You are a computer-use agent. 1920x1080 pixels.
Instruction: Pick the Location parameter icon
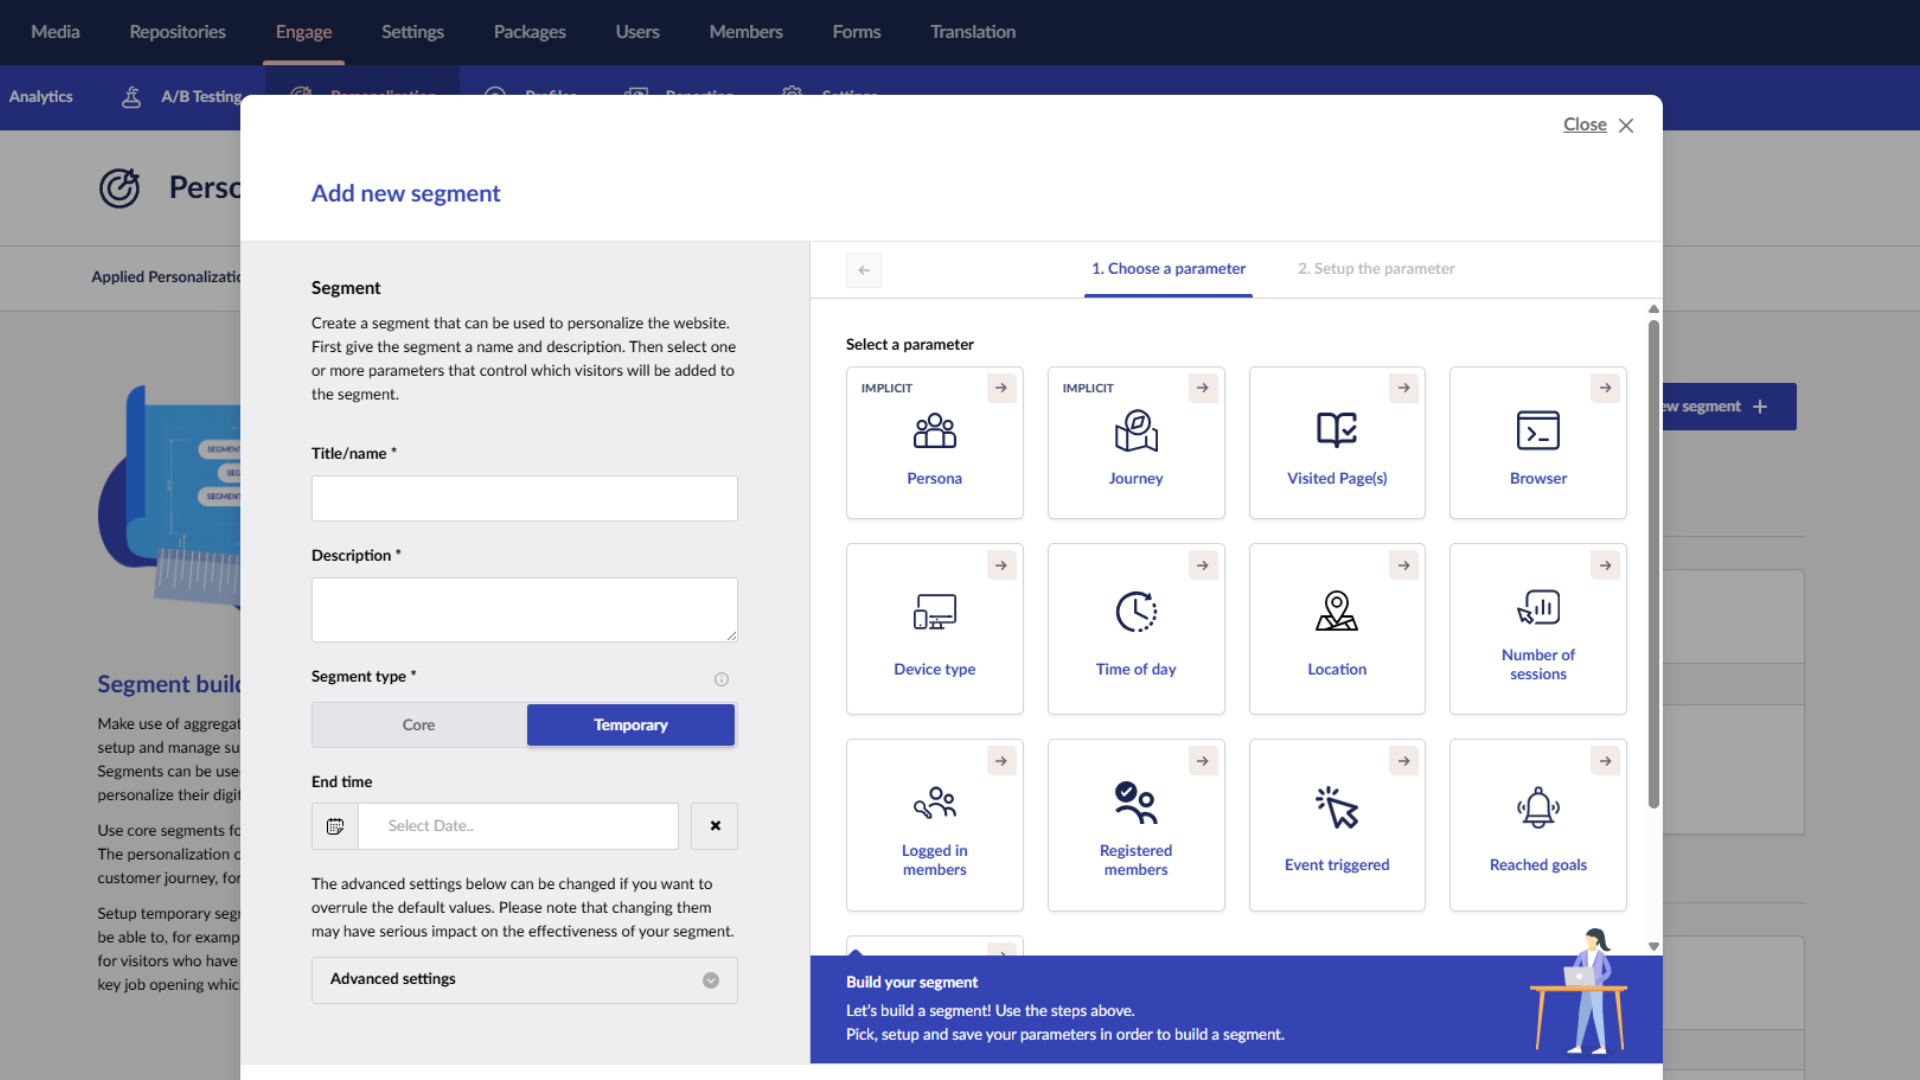[x=1336, y=611]
